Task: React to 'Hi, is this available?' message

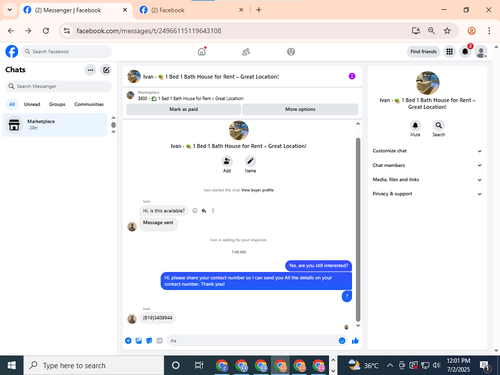Action: click(195, 211)
